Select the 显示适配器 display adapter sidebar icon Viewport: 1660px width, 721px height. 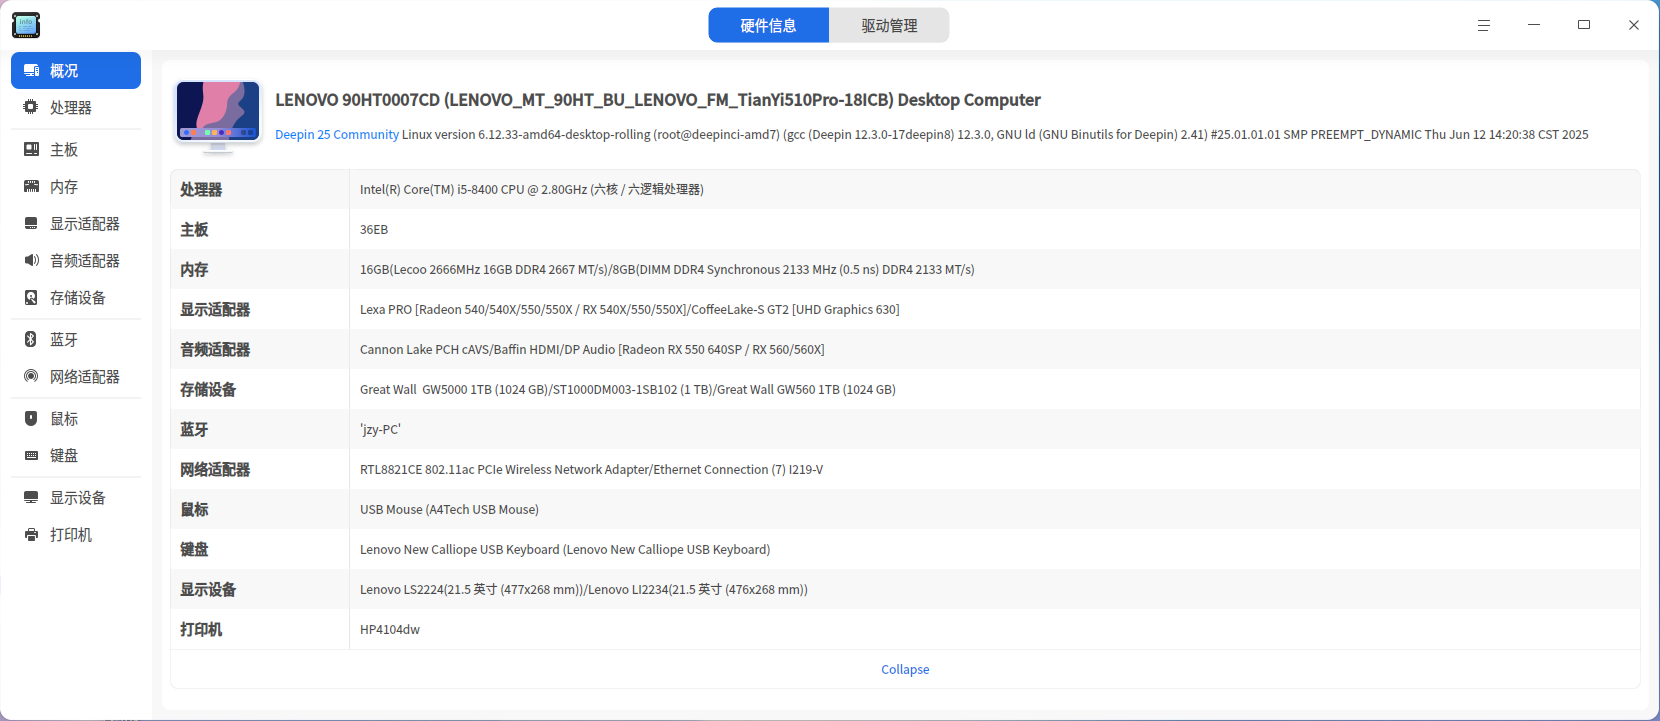[x=31, y=223]
